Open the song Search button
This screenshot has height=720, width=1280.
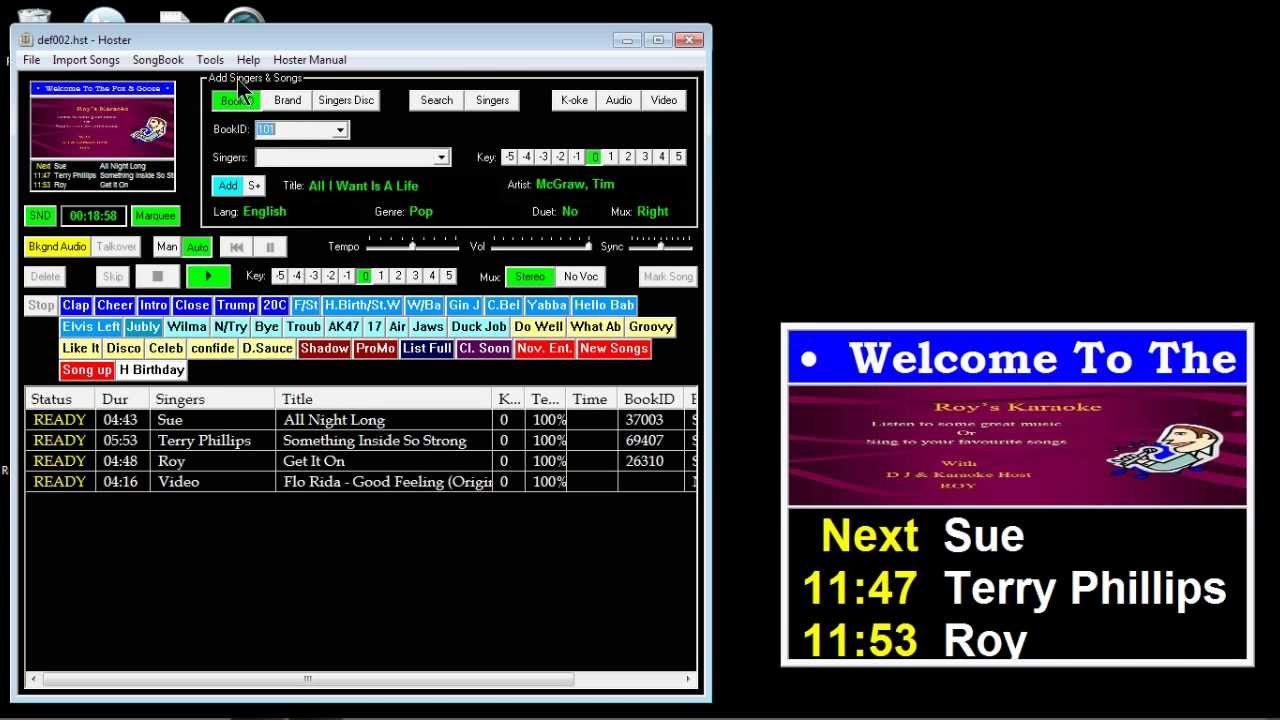(x=436, y=100)
